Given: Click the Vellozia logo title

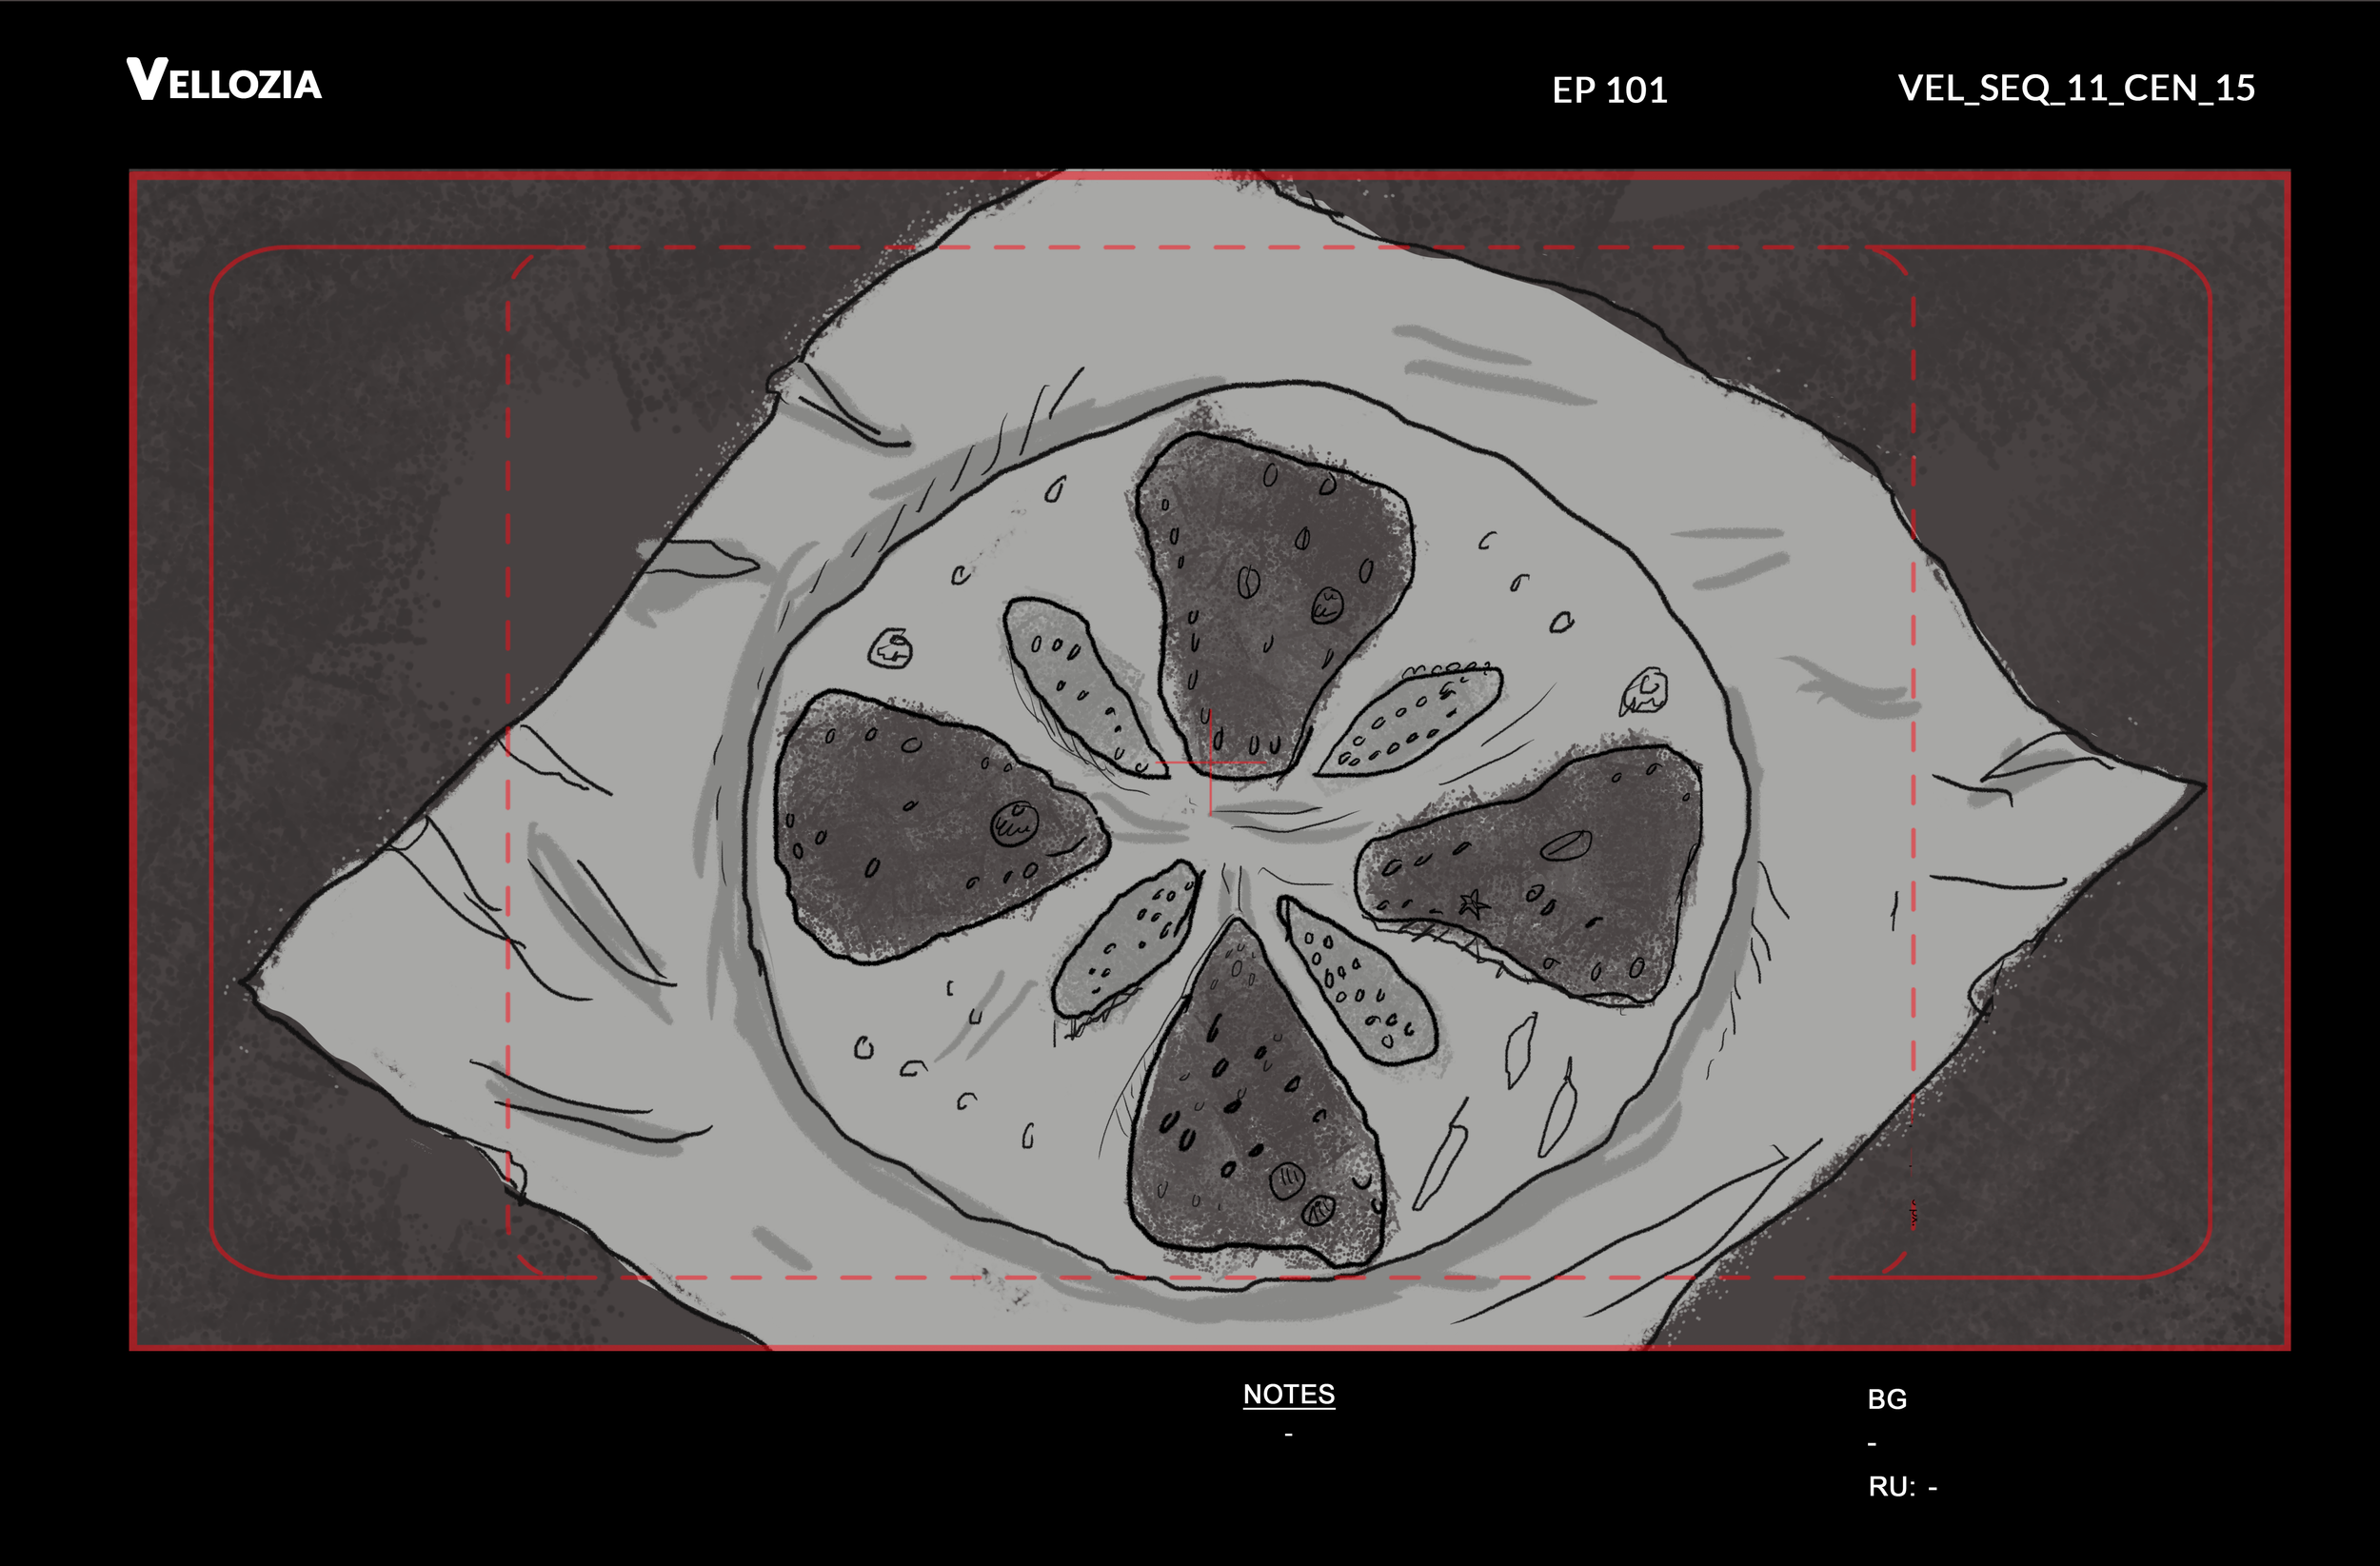Looking at the screenshot, I should 224,80.
